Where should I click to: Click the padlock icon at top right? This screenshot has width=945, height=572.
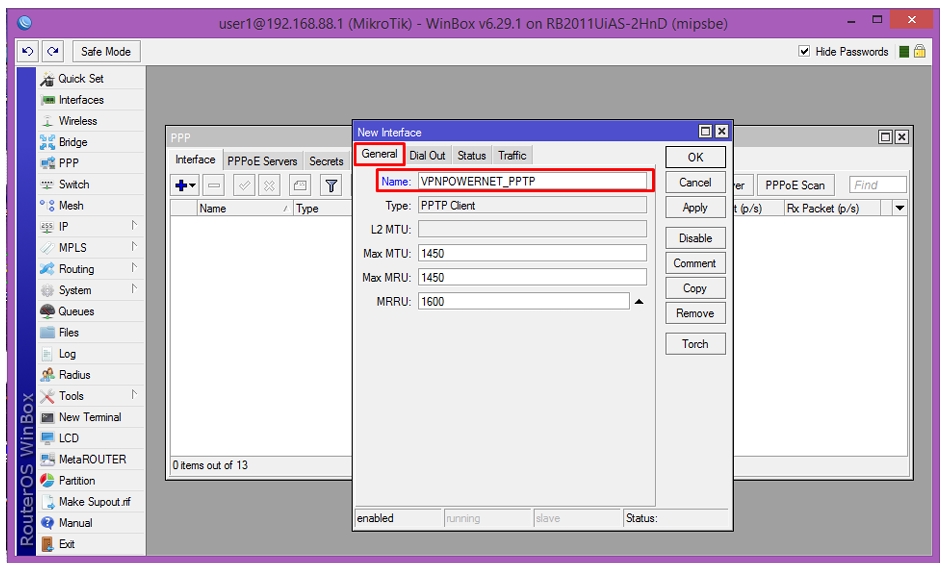click(x=920, y=51)
